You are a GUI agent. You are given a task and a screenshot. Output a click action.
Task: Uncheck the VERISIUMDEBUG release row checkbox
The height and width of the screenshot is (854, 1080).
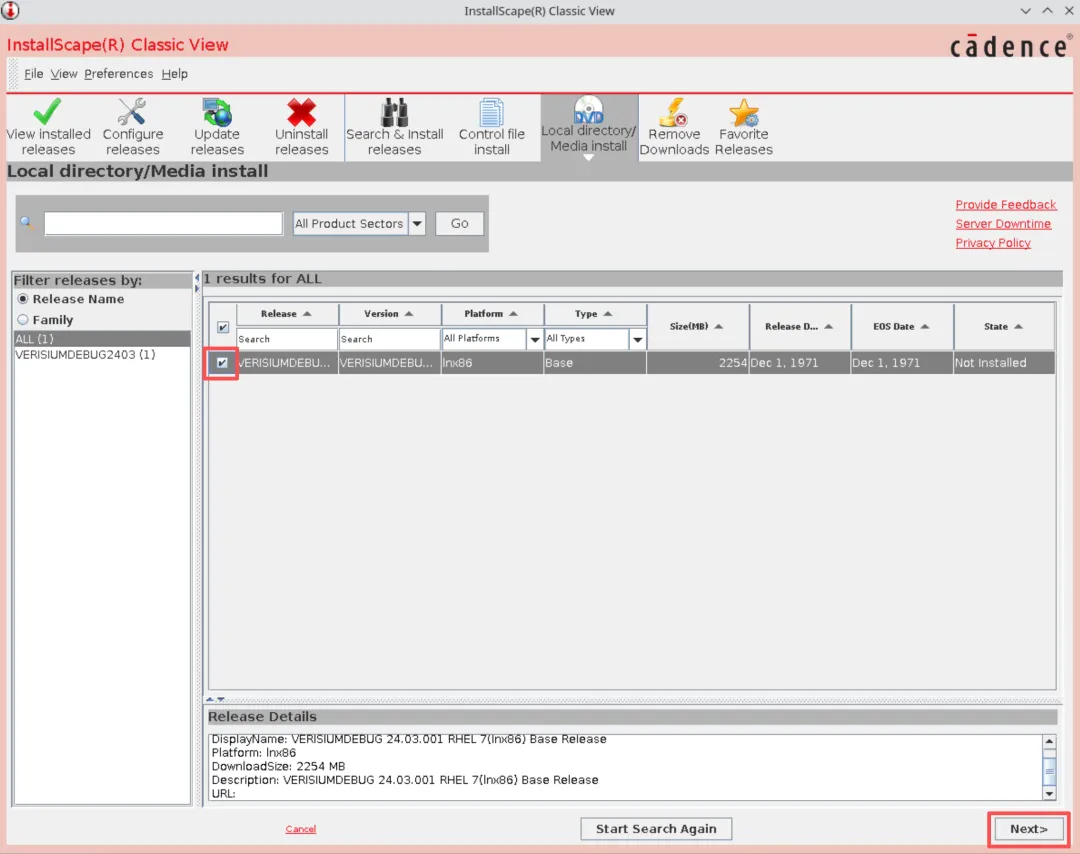(222, 362)
